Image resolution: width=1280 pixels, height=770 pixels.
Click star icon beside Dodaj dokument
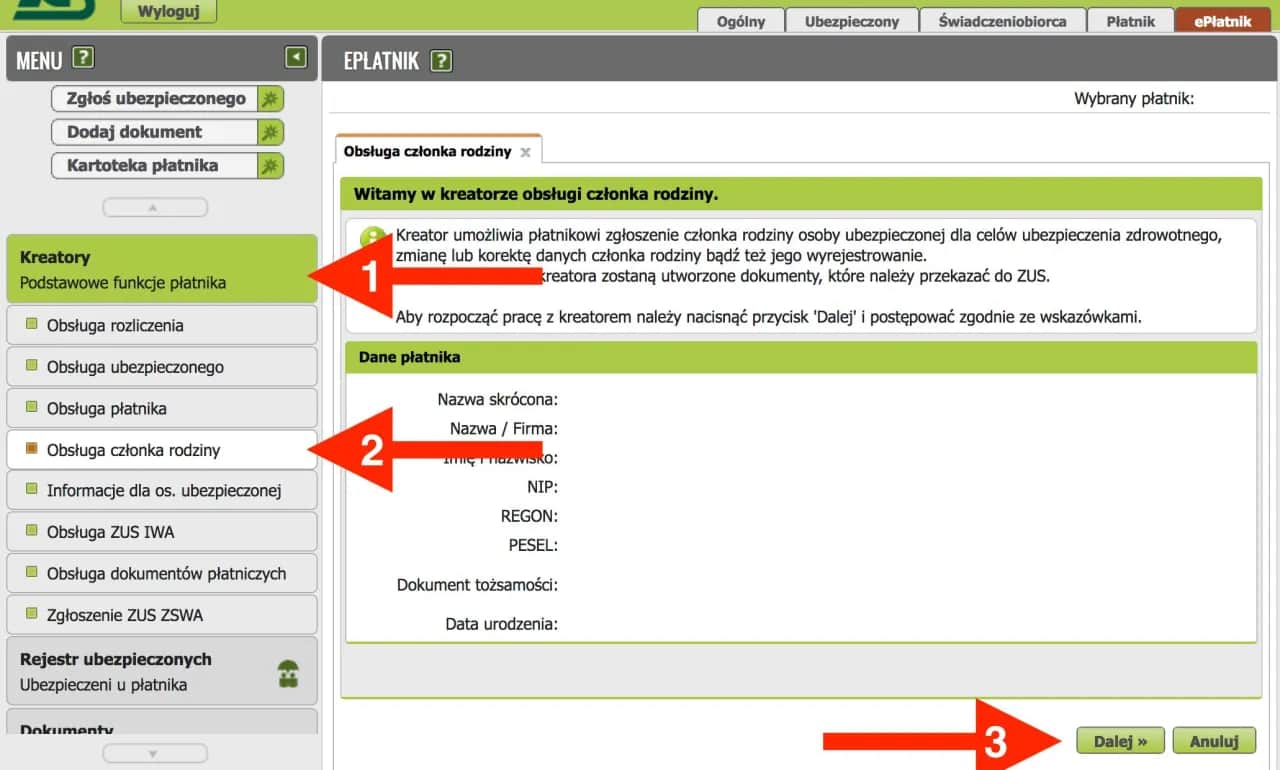270,132
